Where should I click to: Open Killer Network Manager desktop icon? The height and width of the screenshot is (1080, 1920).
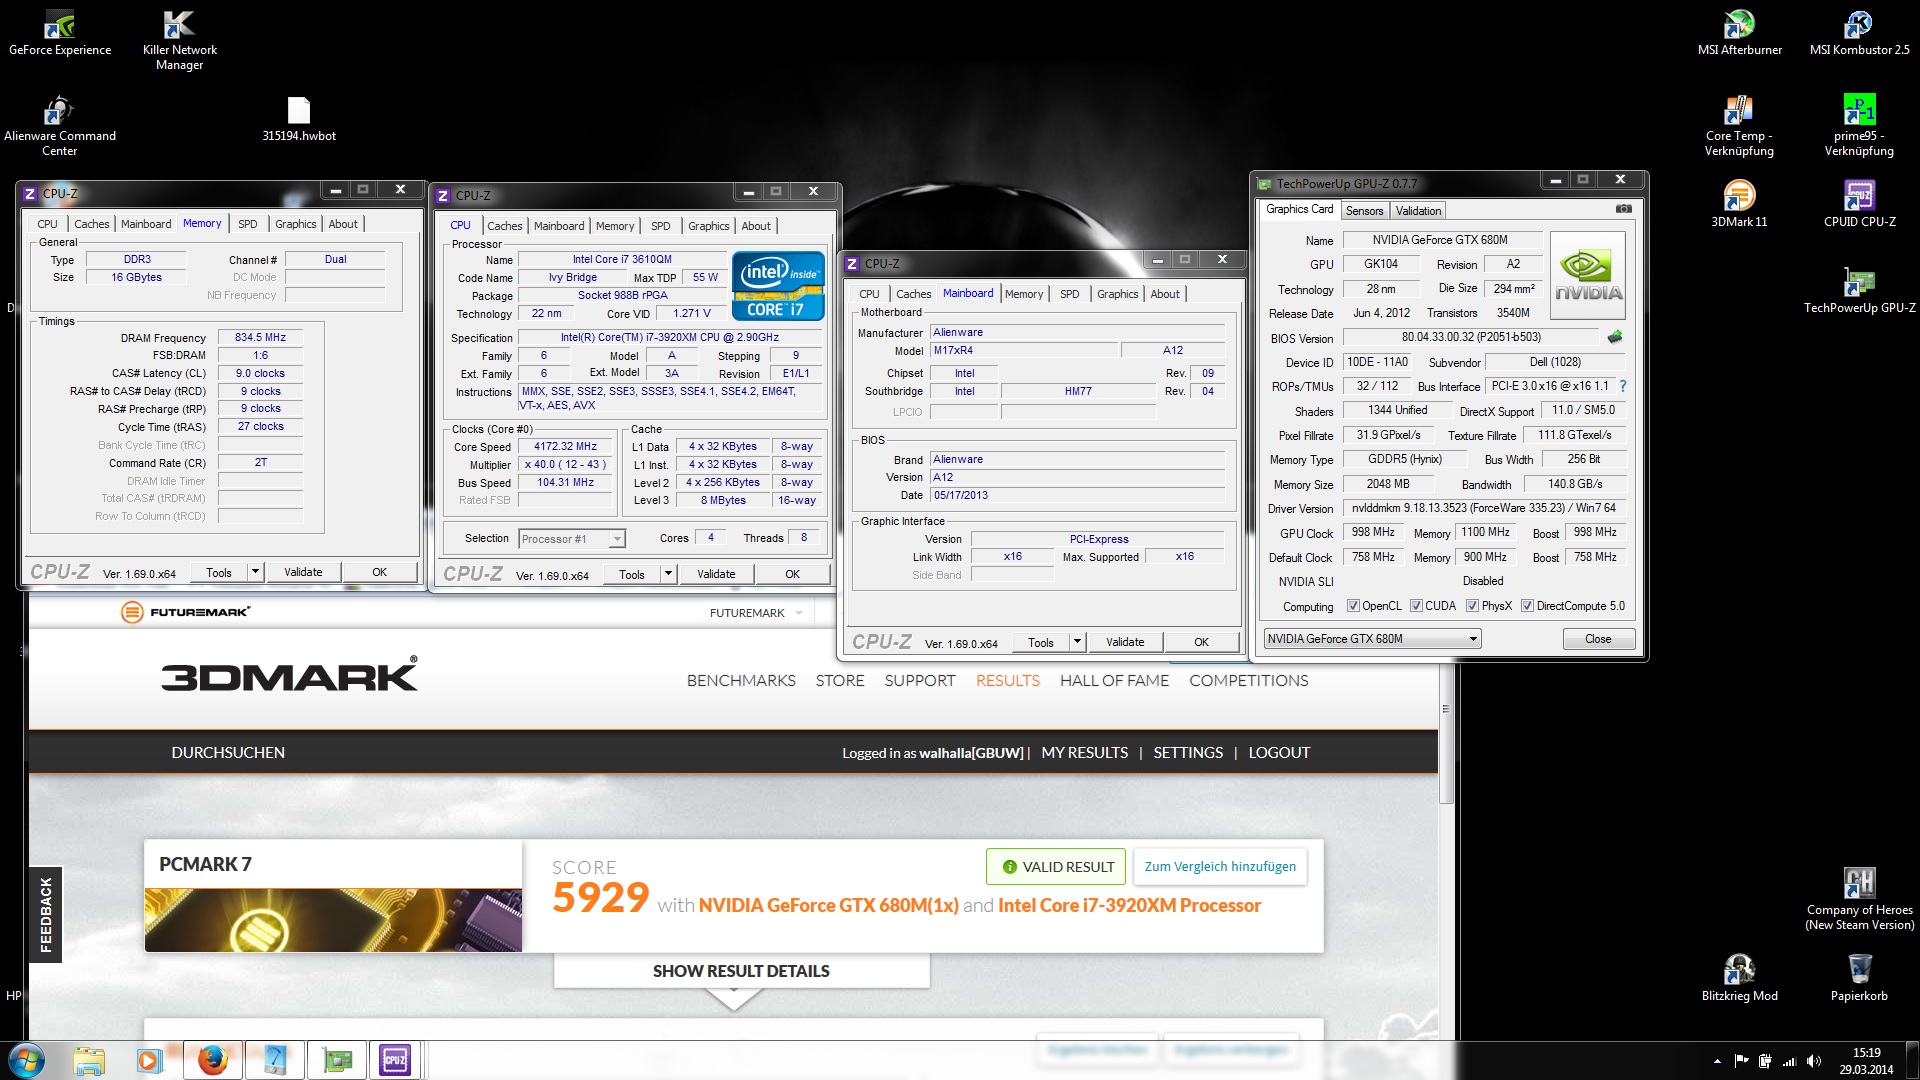coord(179,40)
